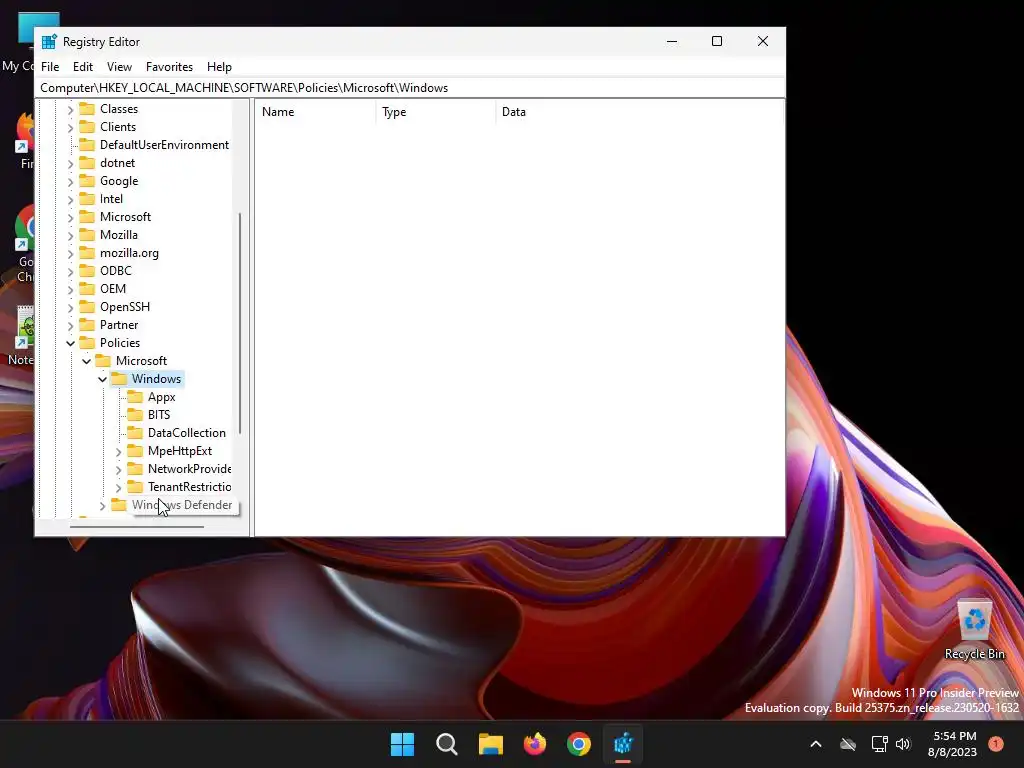Open the Help menu
The width and height of the screenshot is (1024, 768).
click(x=219, y=67)
